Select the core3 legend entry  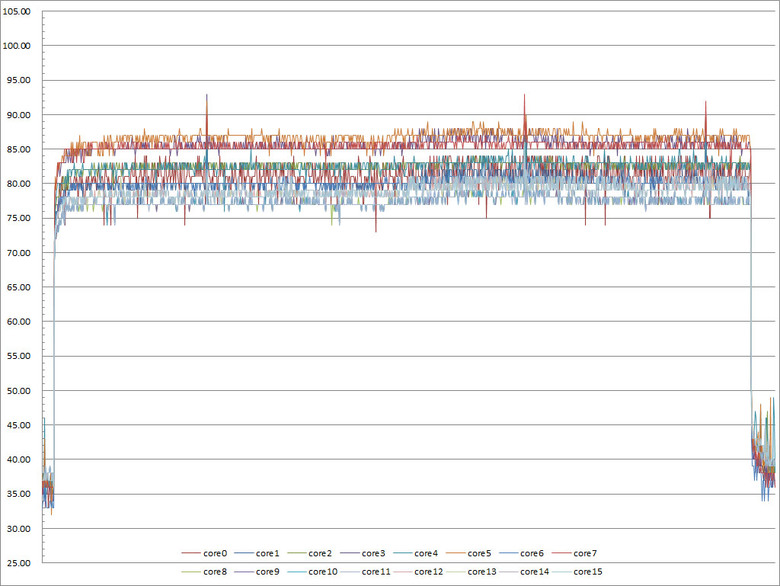pos(363,553)
